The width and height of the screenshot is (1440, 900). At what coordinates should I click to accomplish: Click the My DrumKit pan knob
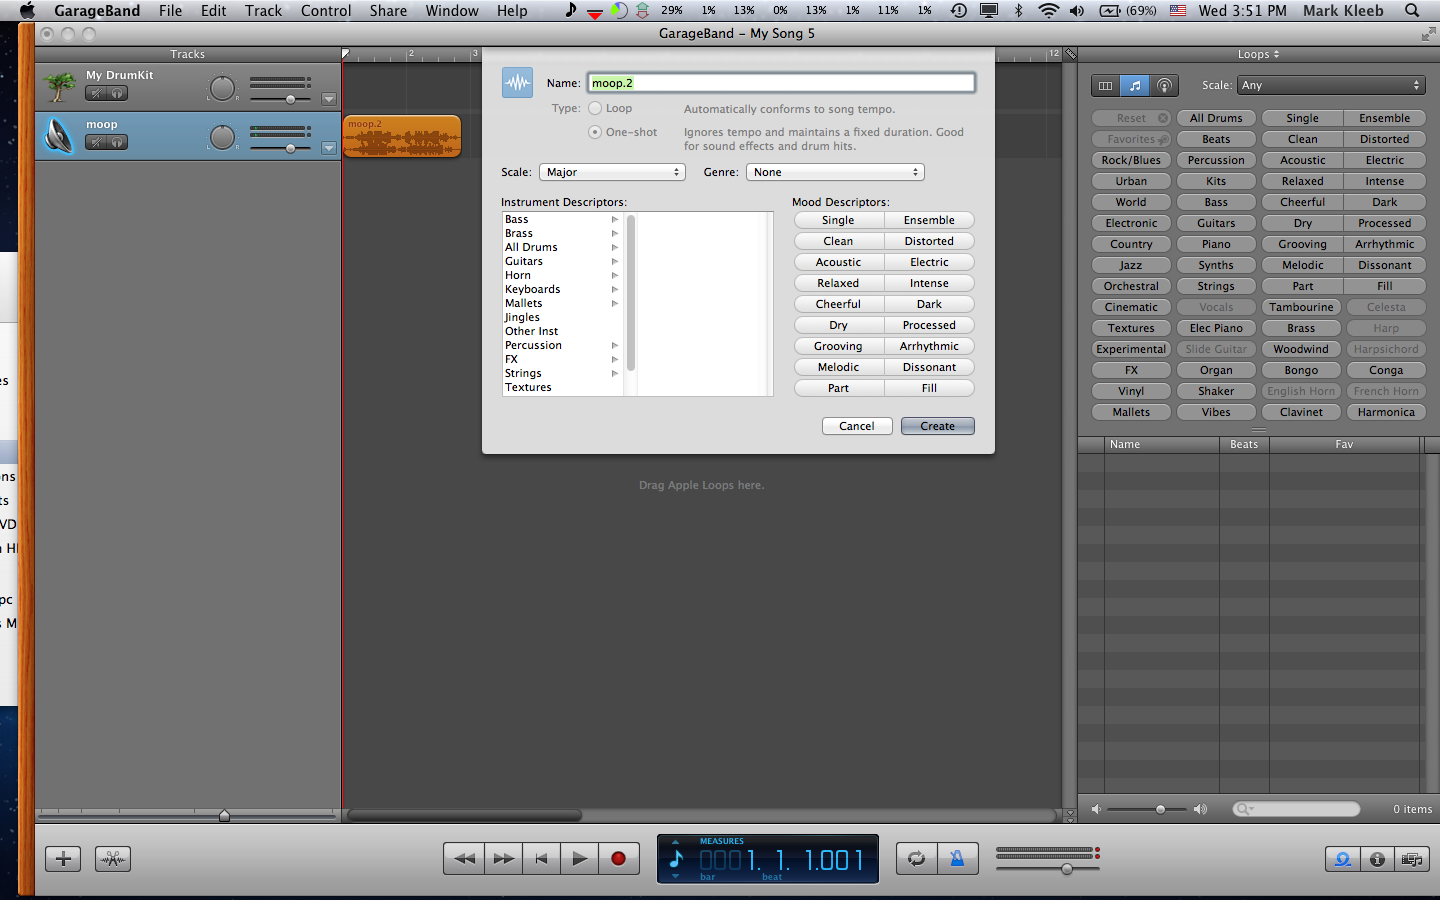(222, 88)
